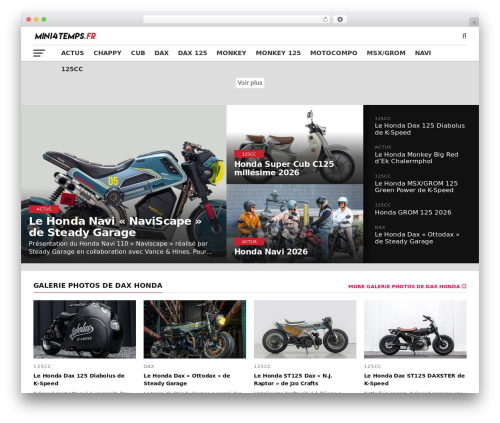
Task: Go to MONKEY category
Action: pos(231,53)
